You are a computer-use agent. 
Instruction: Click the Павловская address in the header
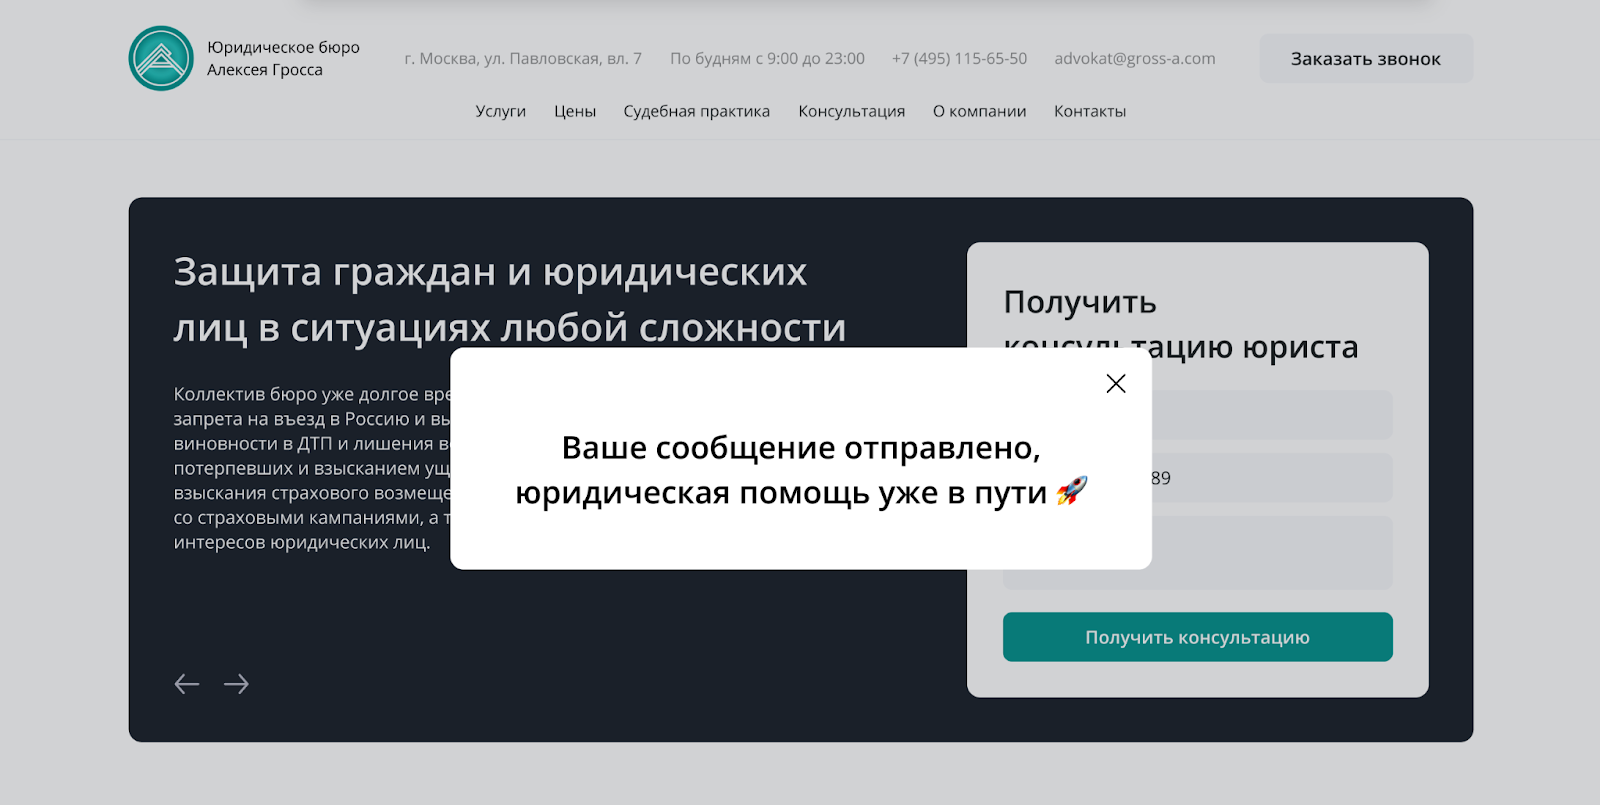(x=523, y=59)
